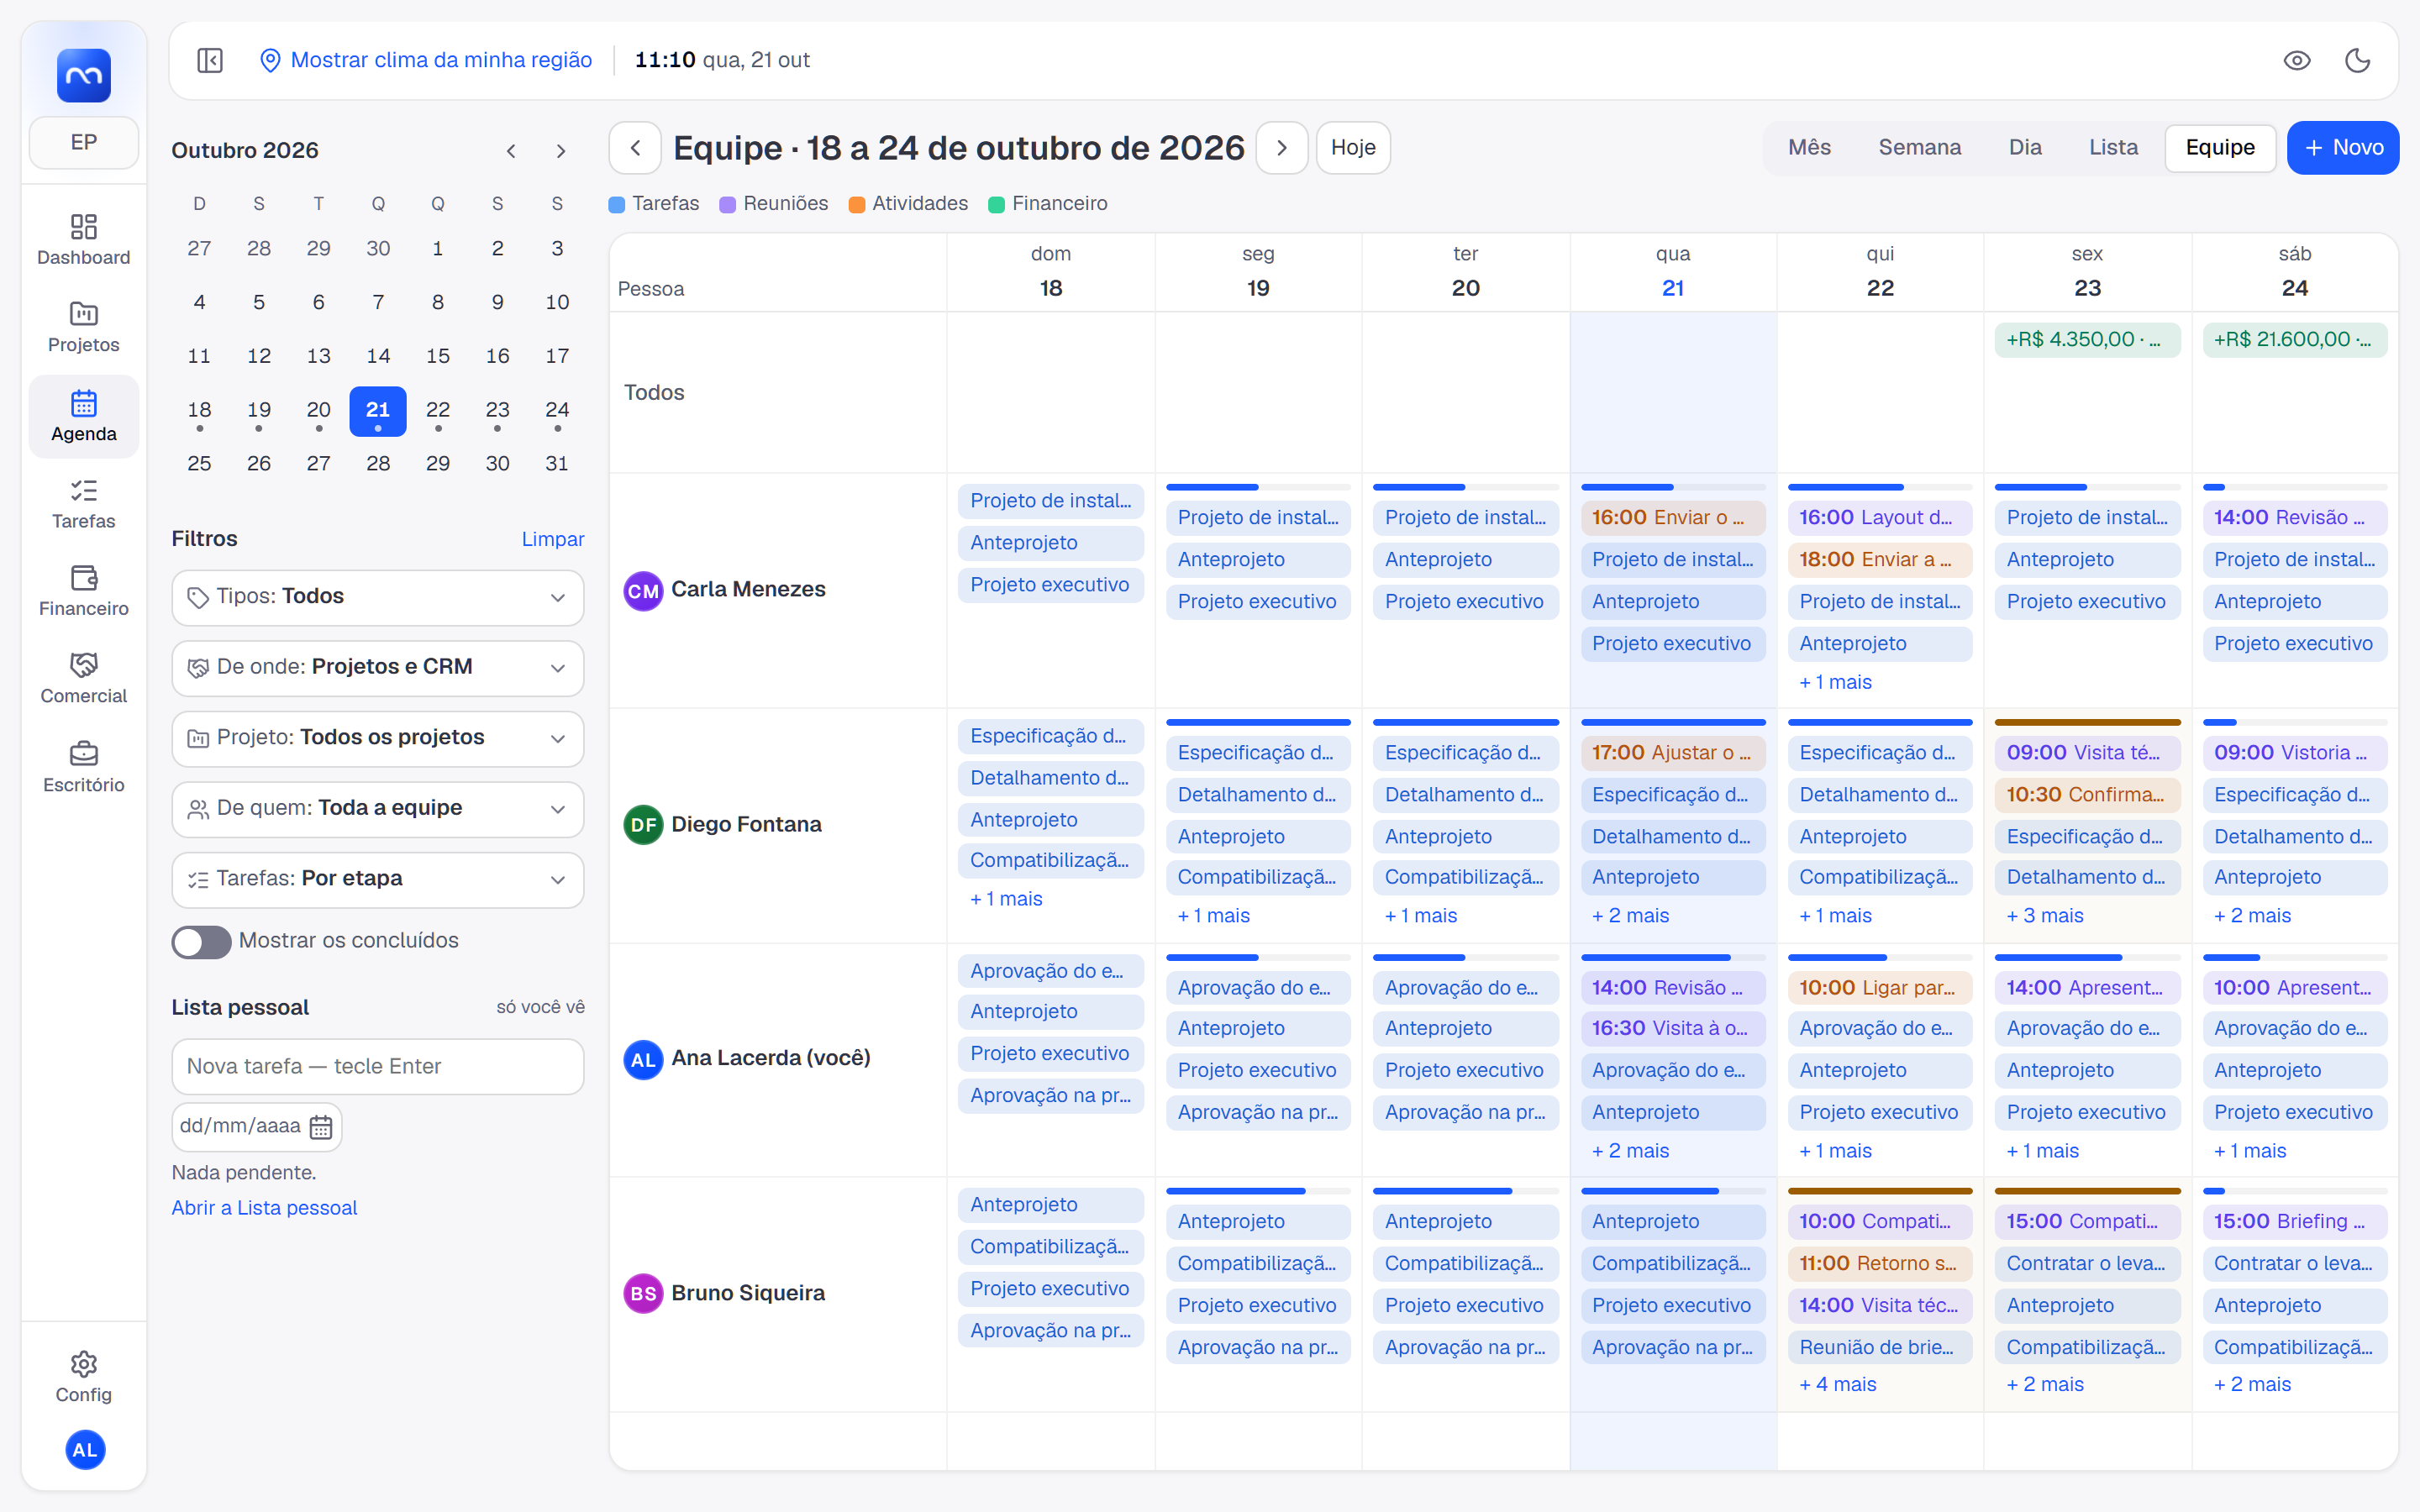Switch to Semana view tab
The image size is (2420, 1512).
tap(1919, 148)
